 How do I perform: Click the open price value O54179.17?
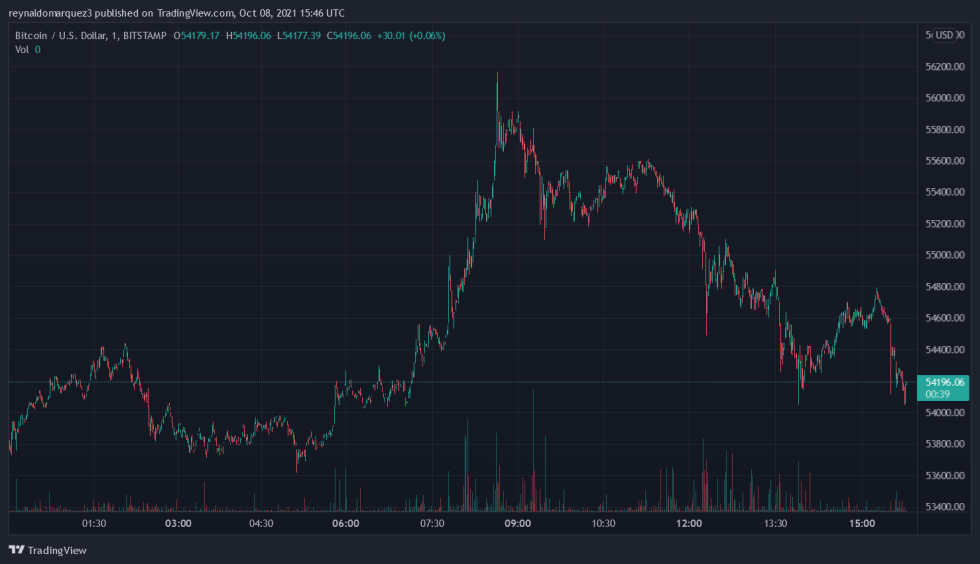pos(198,36)
